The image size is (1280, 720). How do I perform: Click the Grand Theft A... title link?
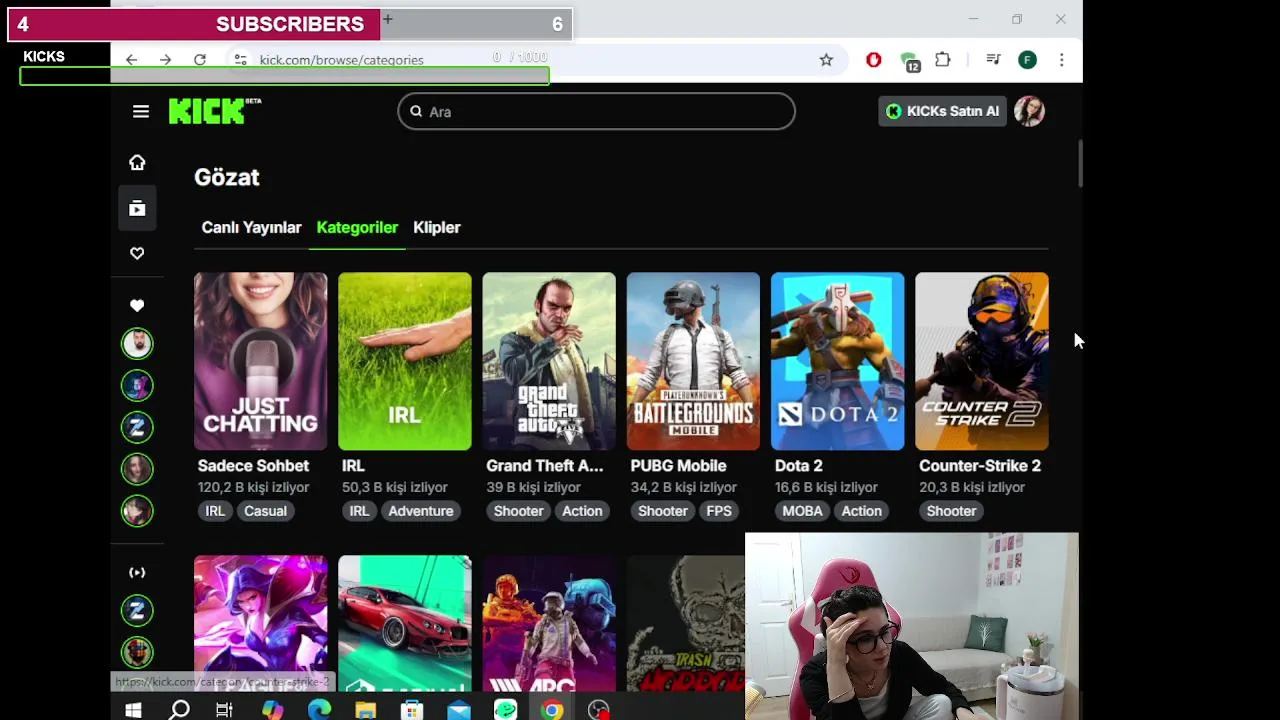(544, 465)
